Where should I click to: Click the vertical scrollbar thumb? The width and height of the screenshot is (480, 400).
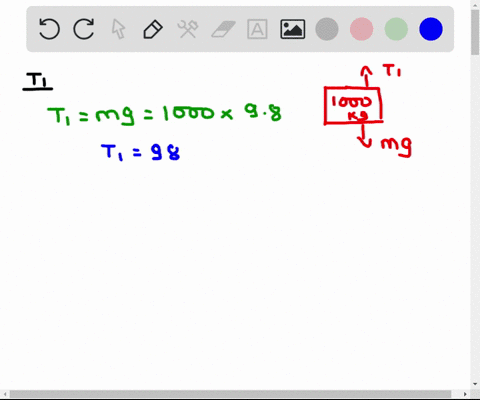pos(475,33)
